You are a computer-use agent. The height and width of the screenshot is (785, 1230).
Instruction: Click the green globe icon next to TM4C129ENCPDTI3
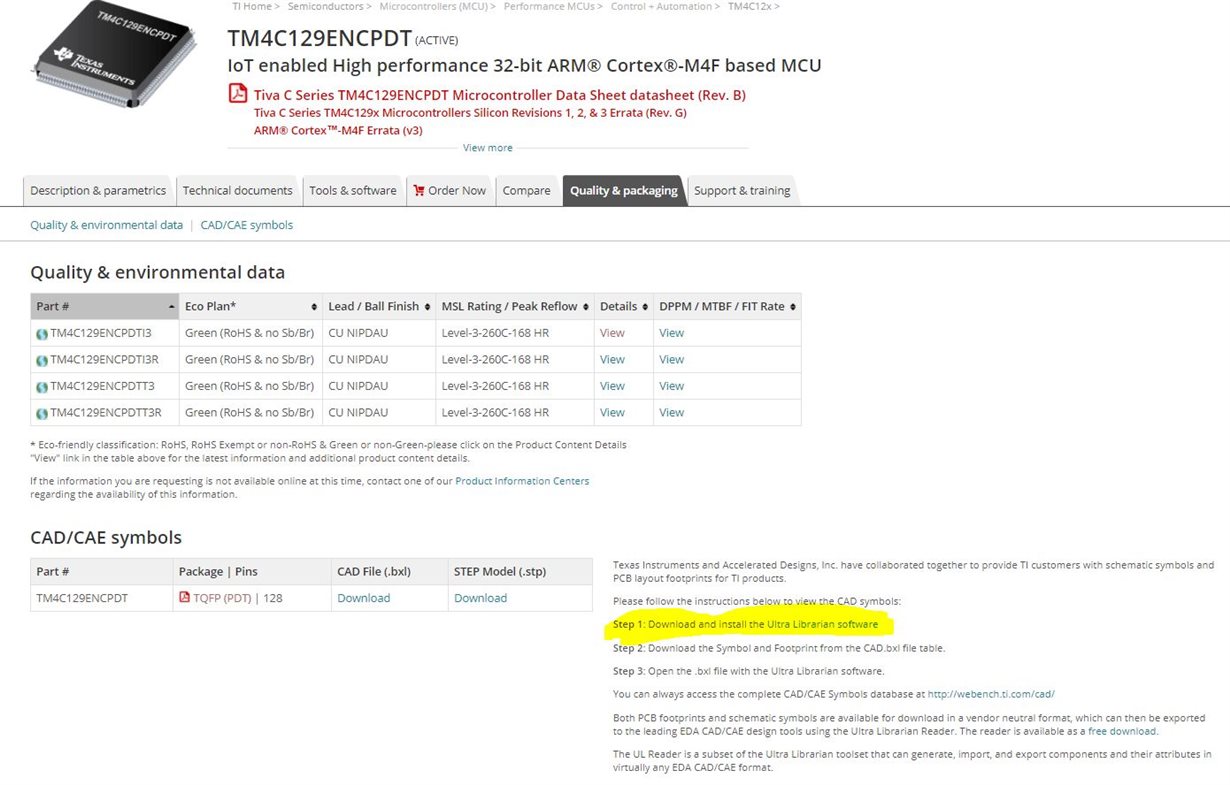(42, 334)
